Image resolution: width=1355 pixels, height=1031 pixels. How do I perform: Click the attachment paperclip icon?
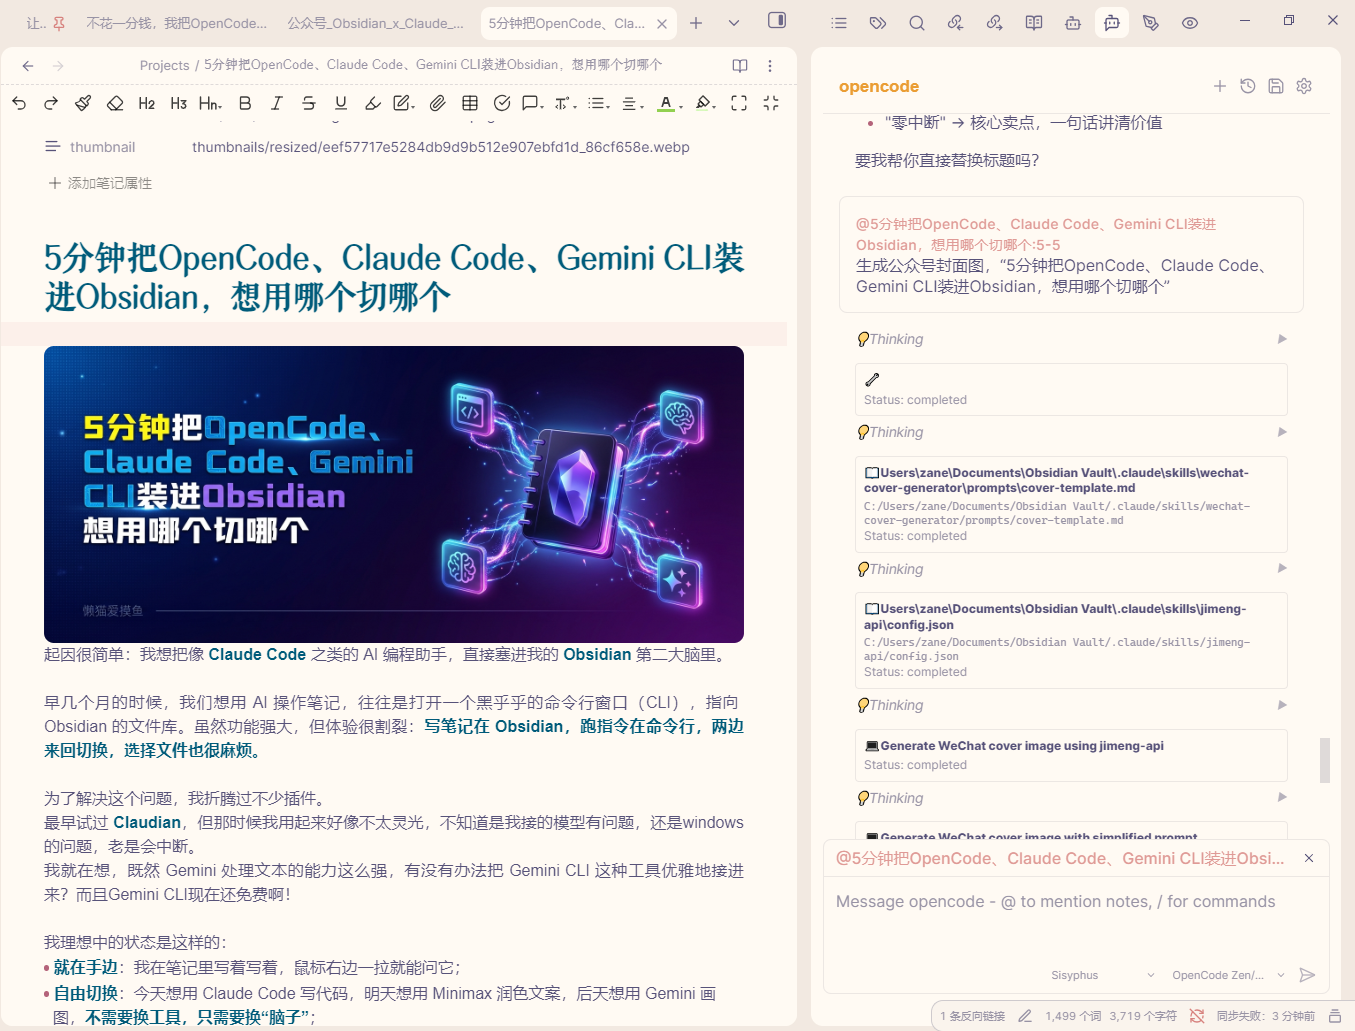(438, 103)
